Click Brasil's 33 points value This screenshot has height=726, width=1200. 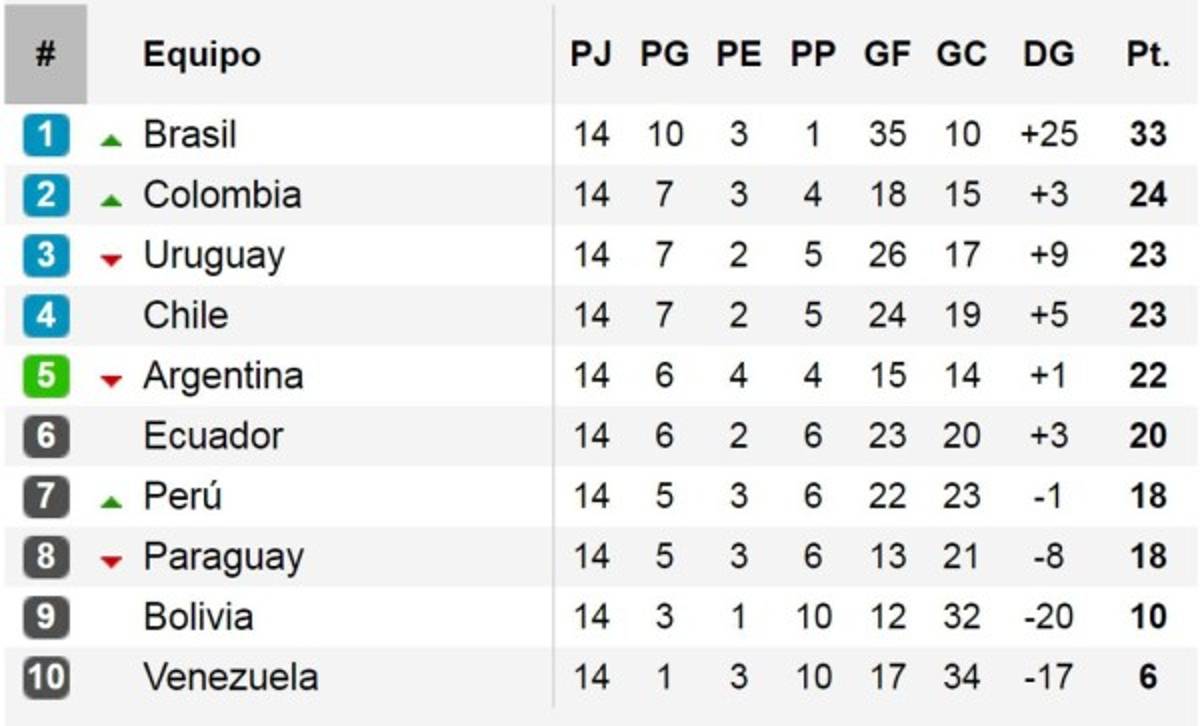(x=1147, y=135)
